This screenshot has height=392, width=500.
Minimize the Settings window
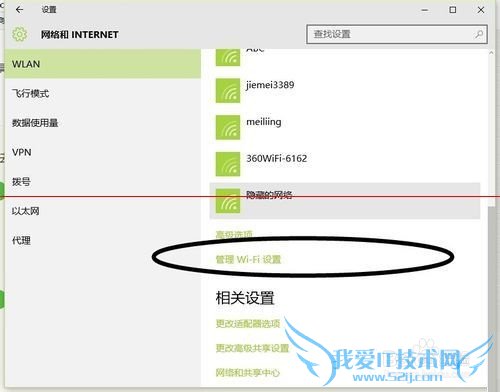[425, 10]
